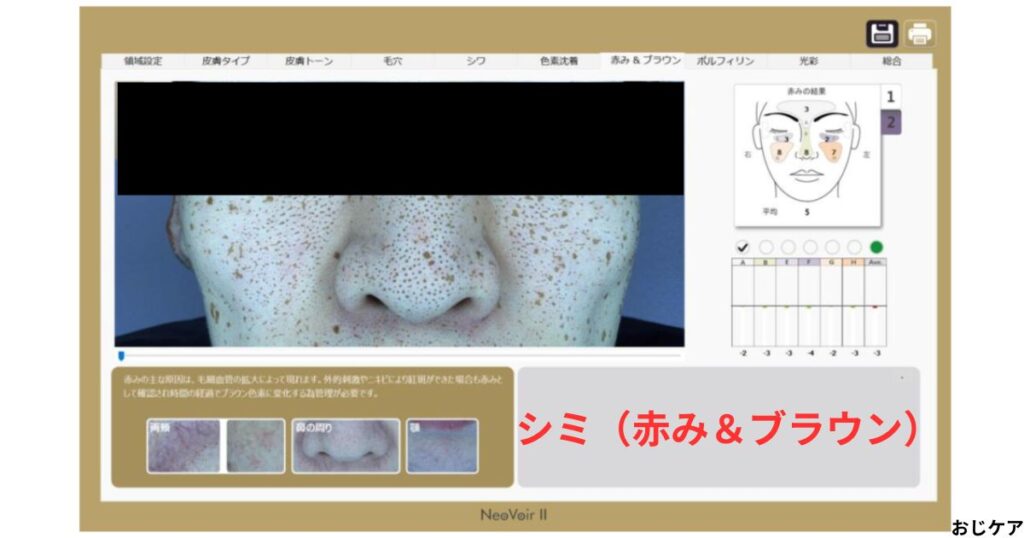
Task: Click column header B in the chart
Action: coord(765,262)
